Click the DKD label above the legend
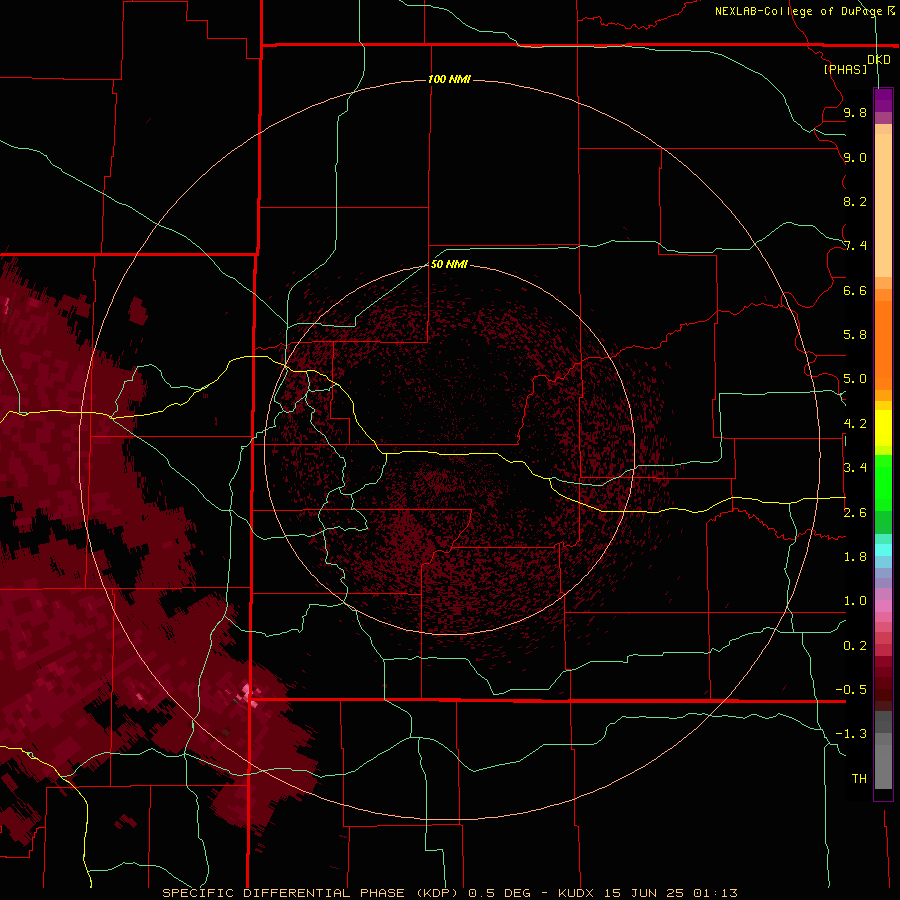This screenshot has height=900, width=900. (879, 60)
